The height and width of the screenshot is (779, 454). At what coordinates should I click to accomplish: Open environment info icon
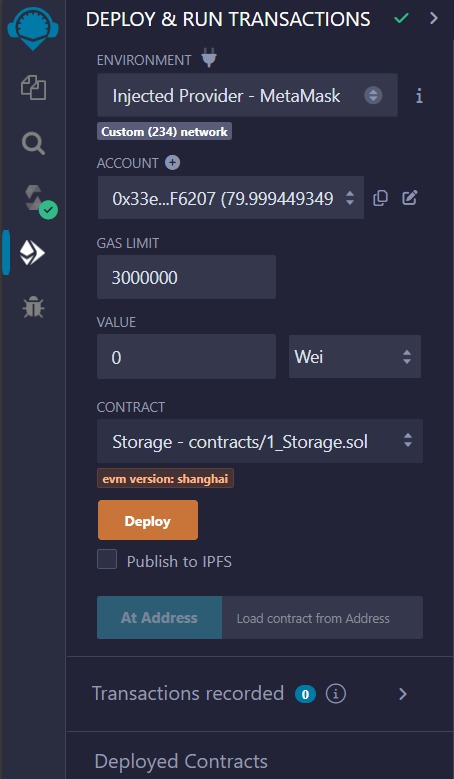tap(419, 95)
